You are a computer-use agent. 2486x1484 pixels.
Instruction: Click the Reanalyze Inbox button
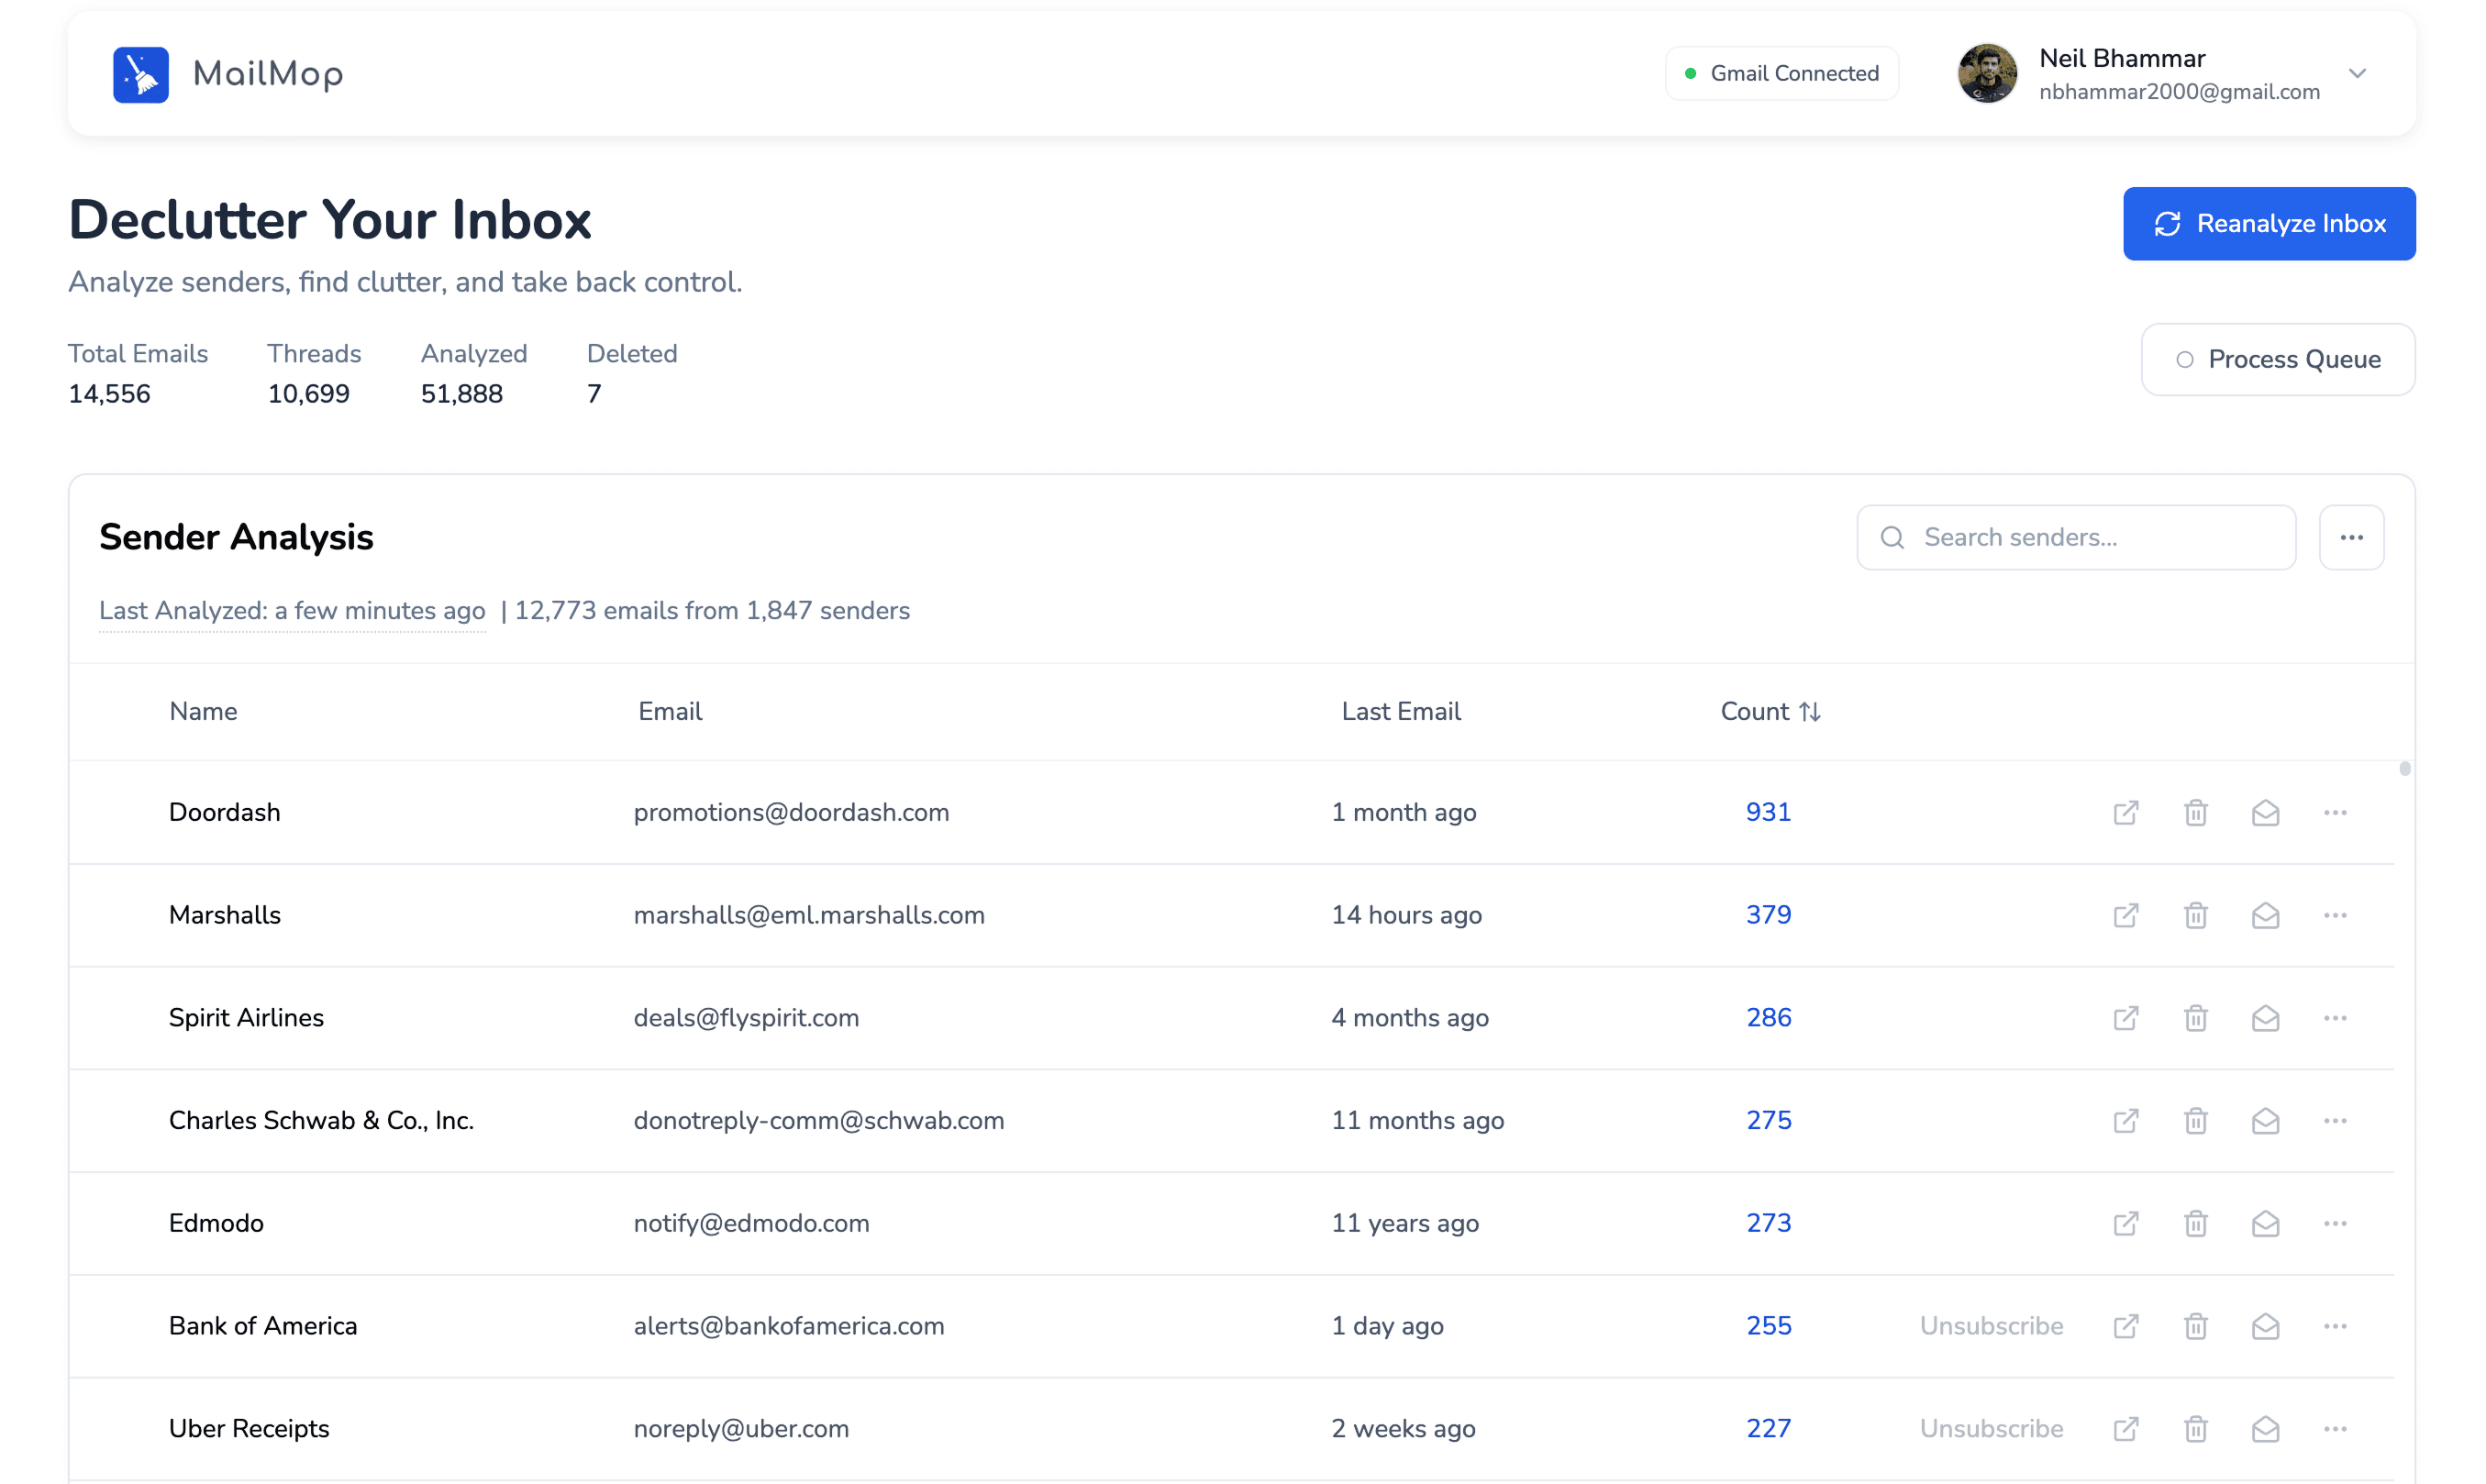[2269, 224]
